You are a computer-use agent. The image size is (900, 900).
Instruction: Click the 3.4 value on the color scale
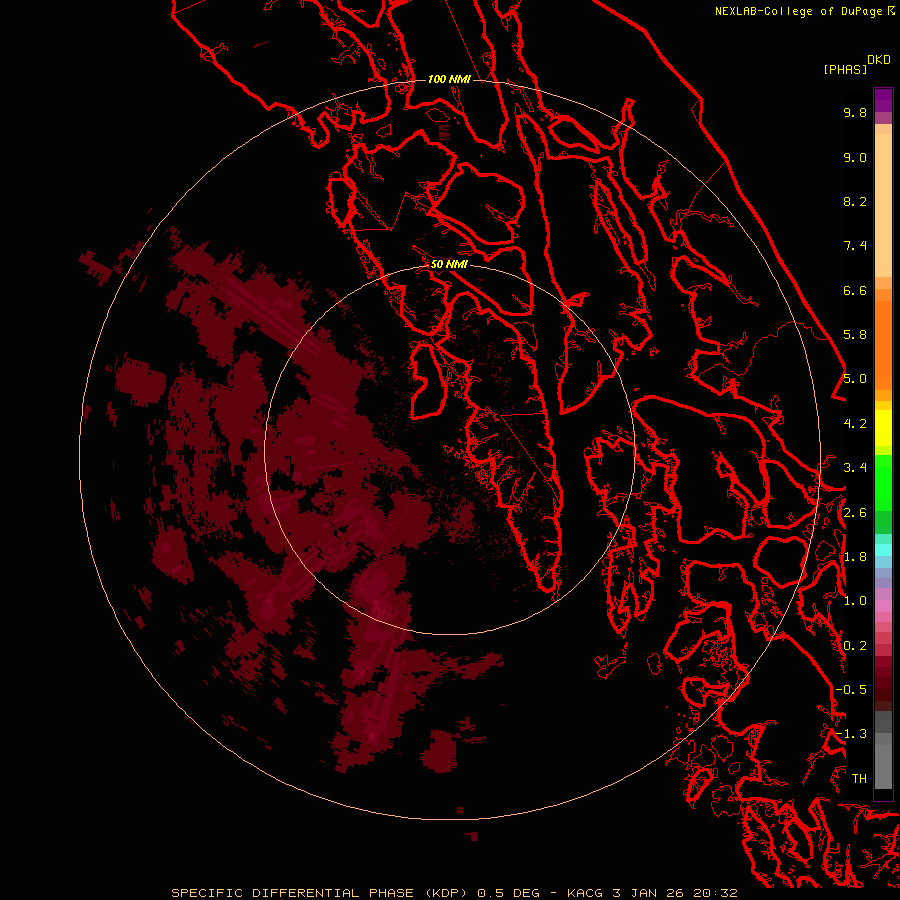[x=855, y=468]
